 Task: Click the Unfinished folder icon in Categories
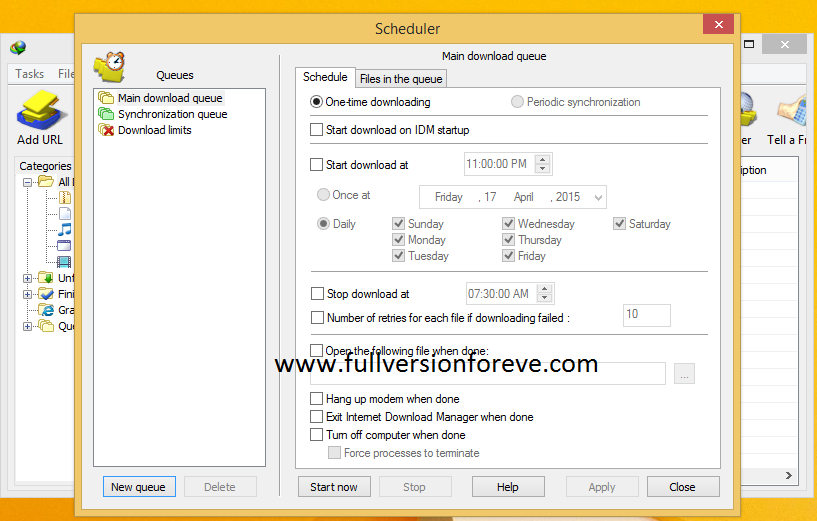pyautogui.click(x=46, y=278)
